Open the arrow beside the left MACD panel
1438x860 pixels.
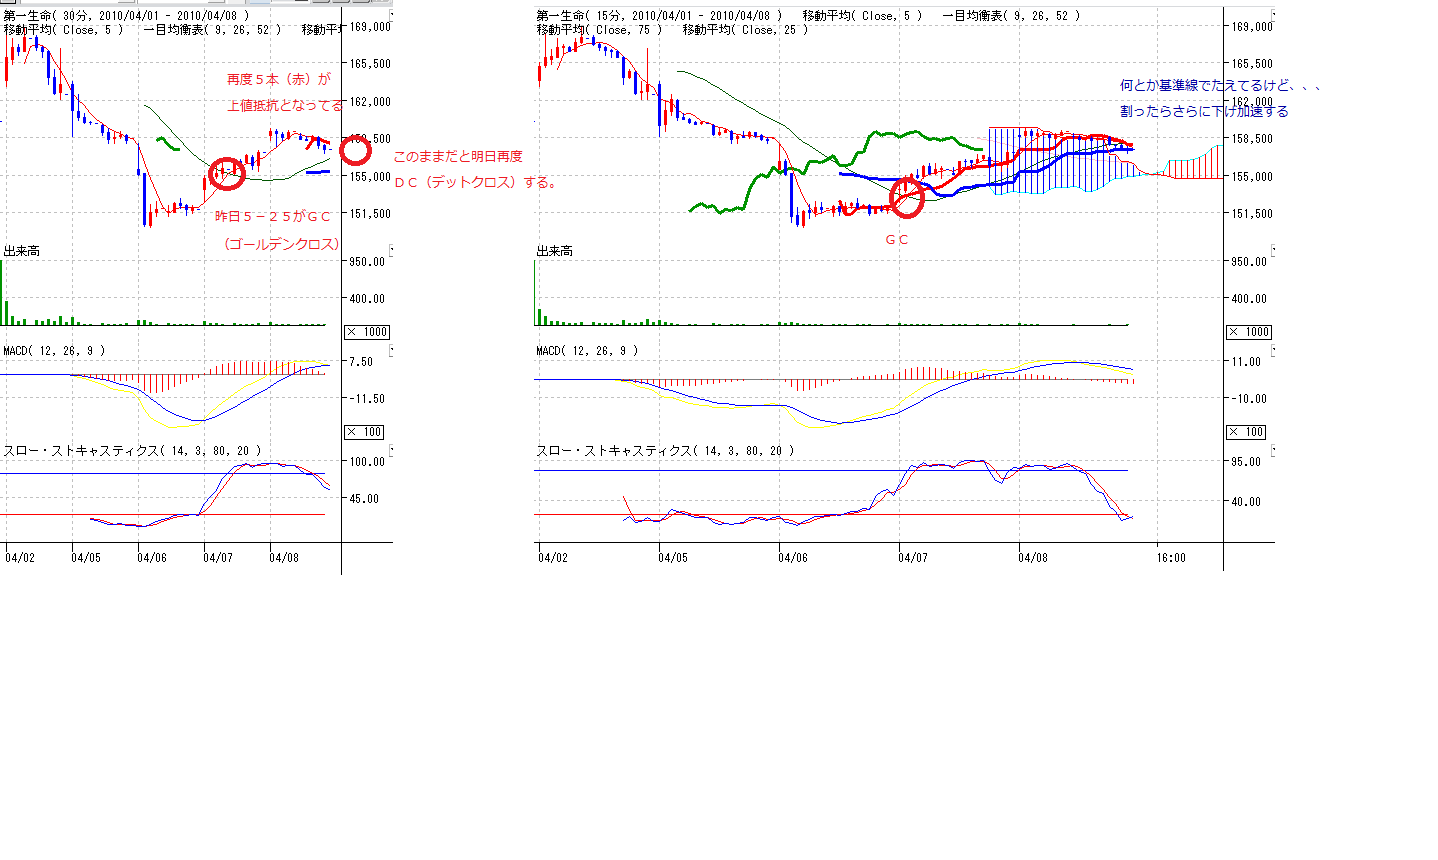391,351
